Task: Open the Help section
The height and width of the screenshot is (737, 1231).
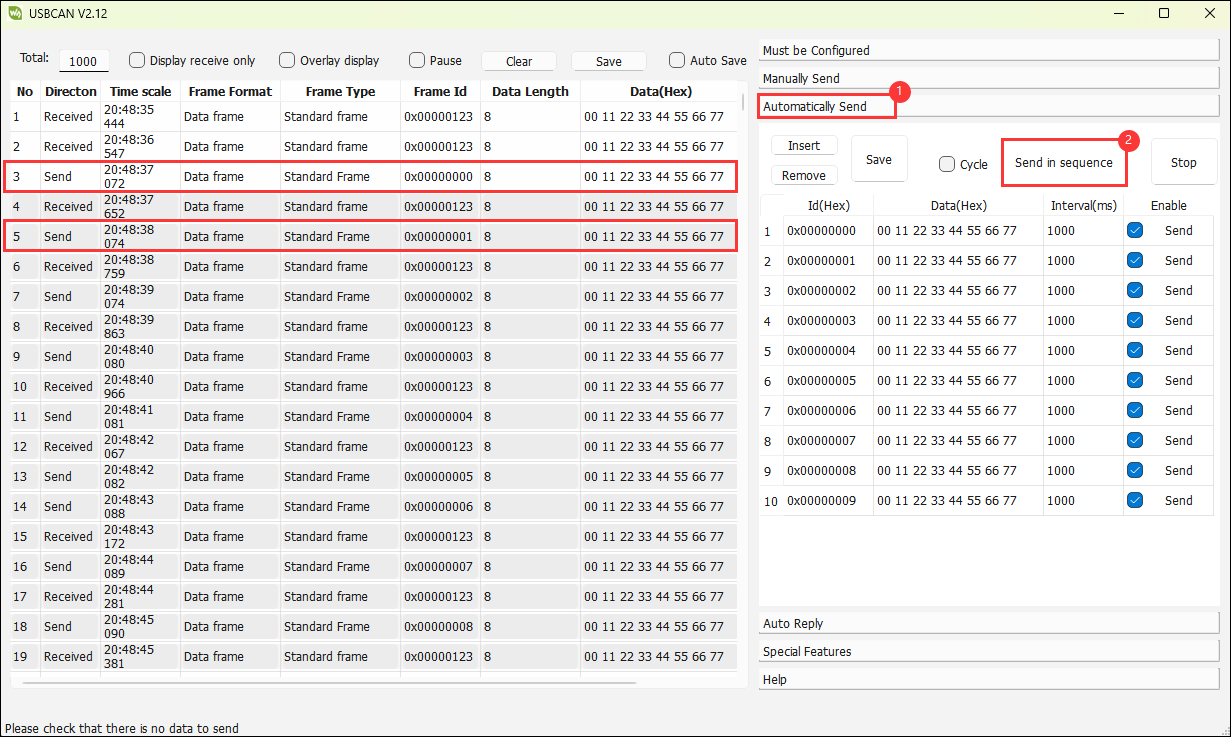Action: tap(988, 679)
